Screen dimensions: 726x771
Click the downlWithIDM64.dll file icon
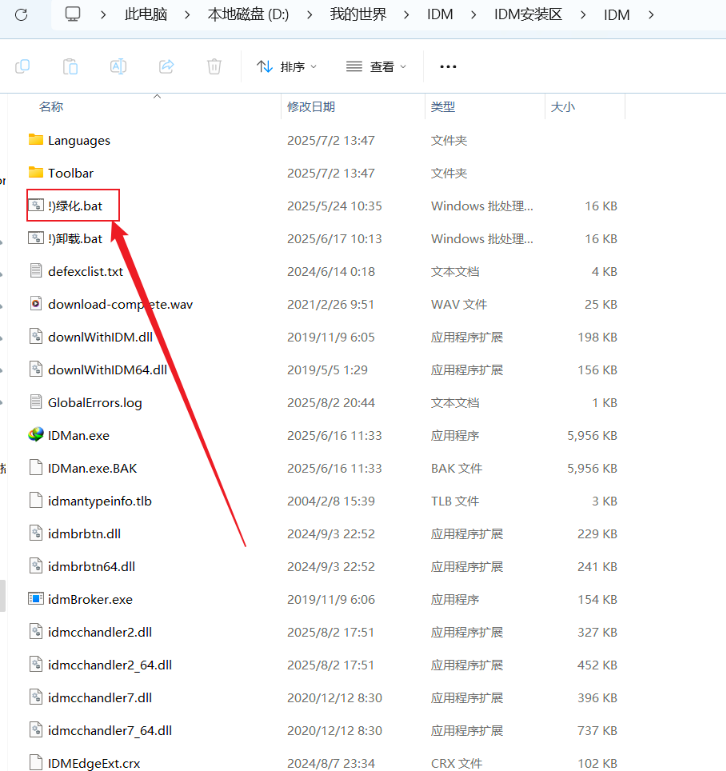[36, 369]
